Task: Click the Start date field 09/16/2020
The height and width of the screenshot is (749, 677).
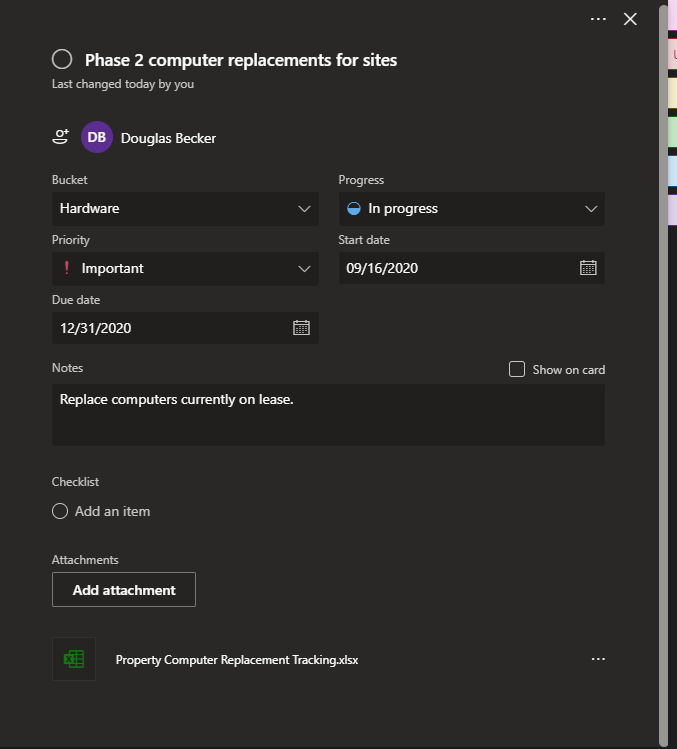Action: click(455, 268)
